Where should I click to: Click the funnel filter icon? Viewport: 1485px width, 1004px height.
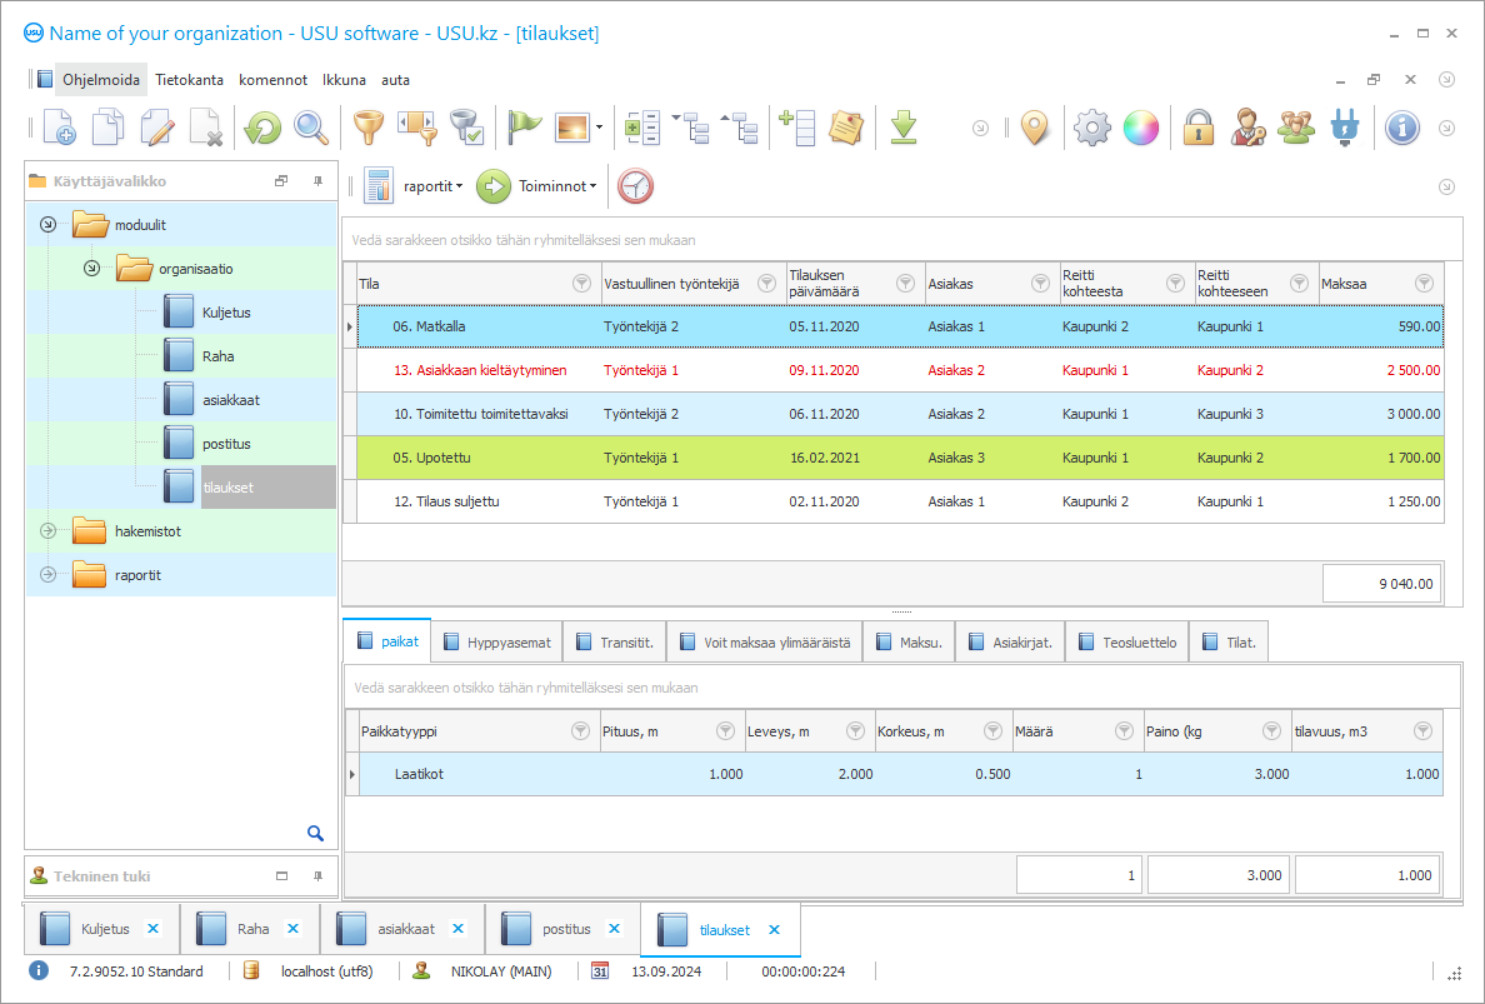pyautogui.click(x=368, y=128)
